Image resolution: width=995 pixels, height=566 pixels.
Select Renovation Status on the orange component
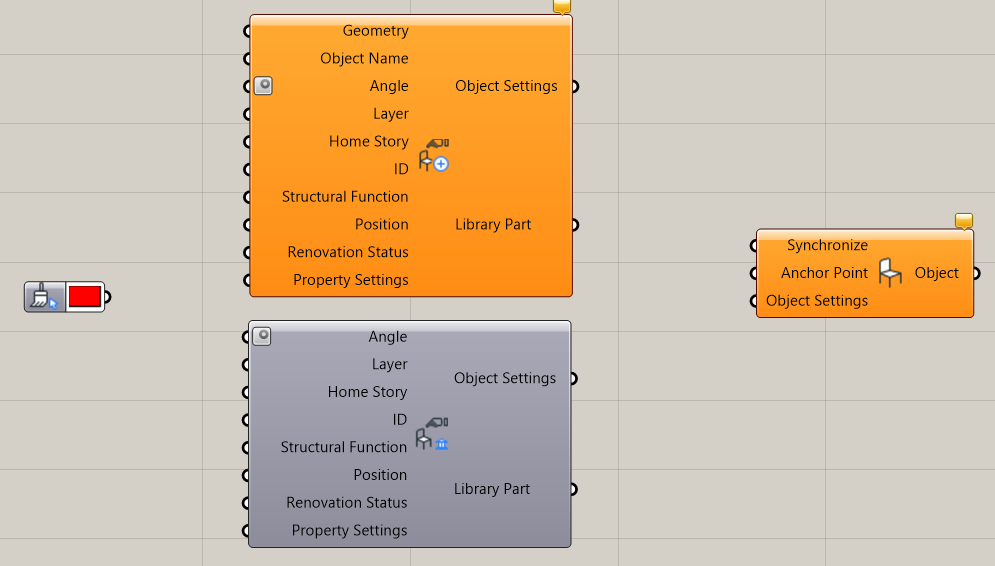click(x=348, y=252)
